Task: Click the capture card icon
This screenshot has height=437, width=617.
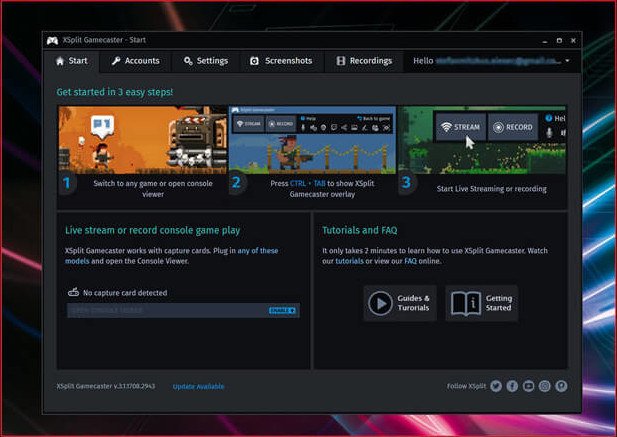Action: (73, 293)
